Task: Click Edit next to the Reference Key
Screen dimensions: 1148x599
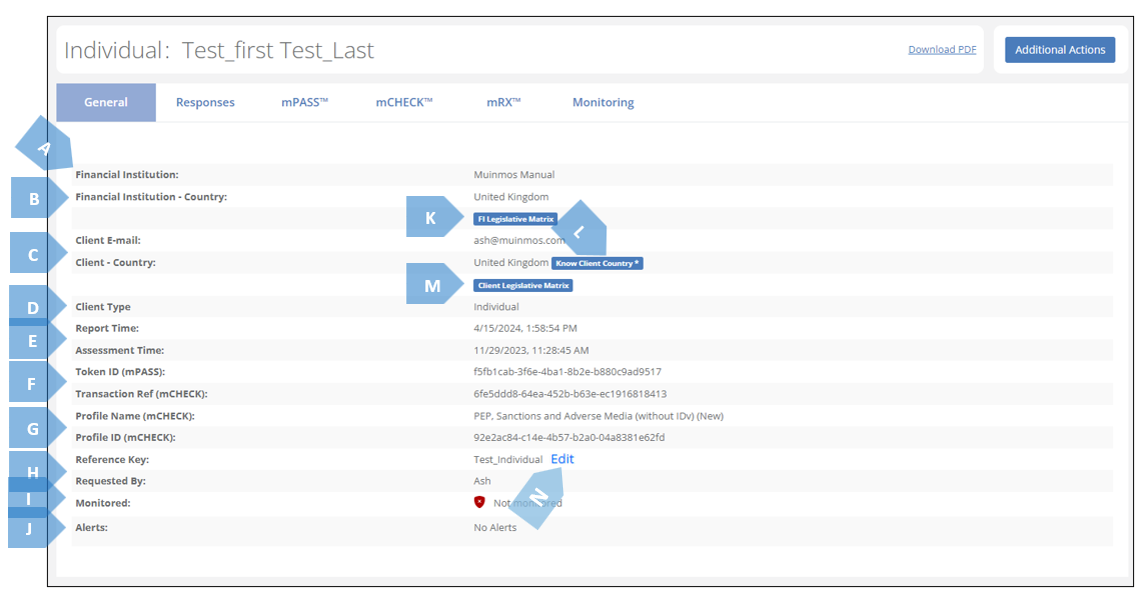Action: tap(562, 459)
